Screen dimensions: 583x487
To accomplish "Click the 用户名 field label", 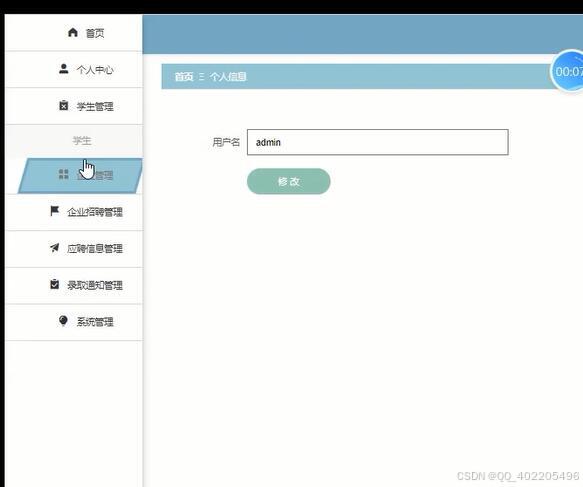I will coord(226,142).
